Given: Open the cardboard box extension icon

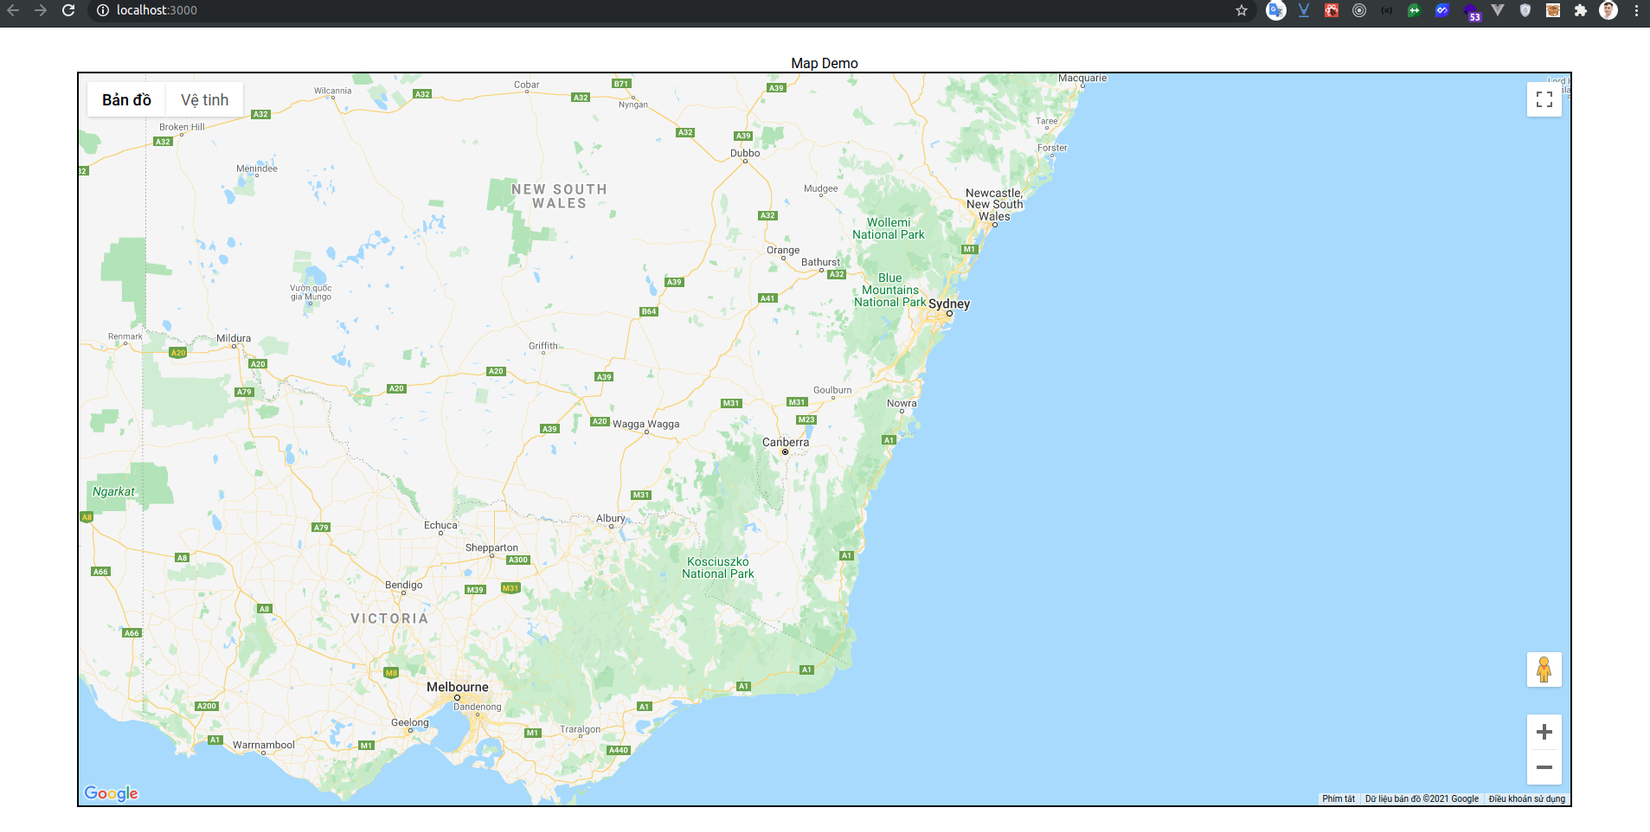Looking at the screenshot, I should pos(1553,10).
